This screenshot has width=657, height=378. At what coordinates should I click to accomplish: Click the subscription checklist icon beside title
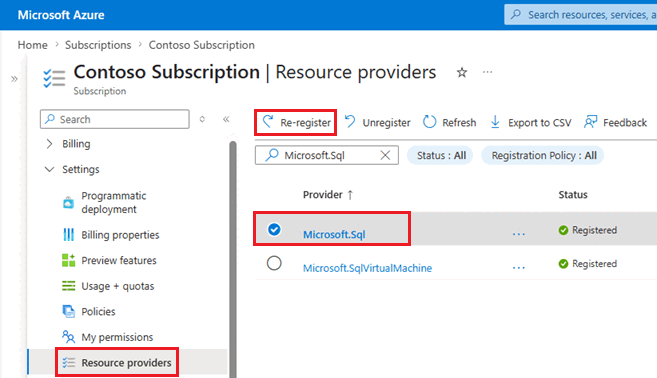coord(54,78)
